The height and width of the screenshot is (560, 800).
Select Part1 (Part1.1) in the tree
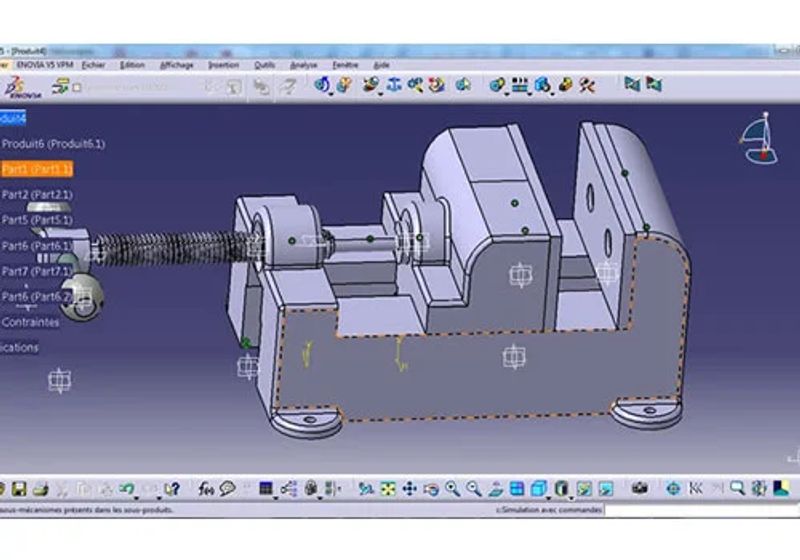pyautogui.click(x=37, y=169)
